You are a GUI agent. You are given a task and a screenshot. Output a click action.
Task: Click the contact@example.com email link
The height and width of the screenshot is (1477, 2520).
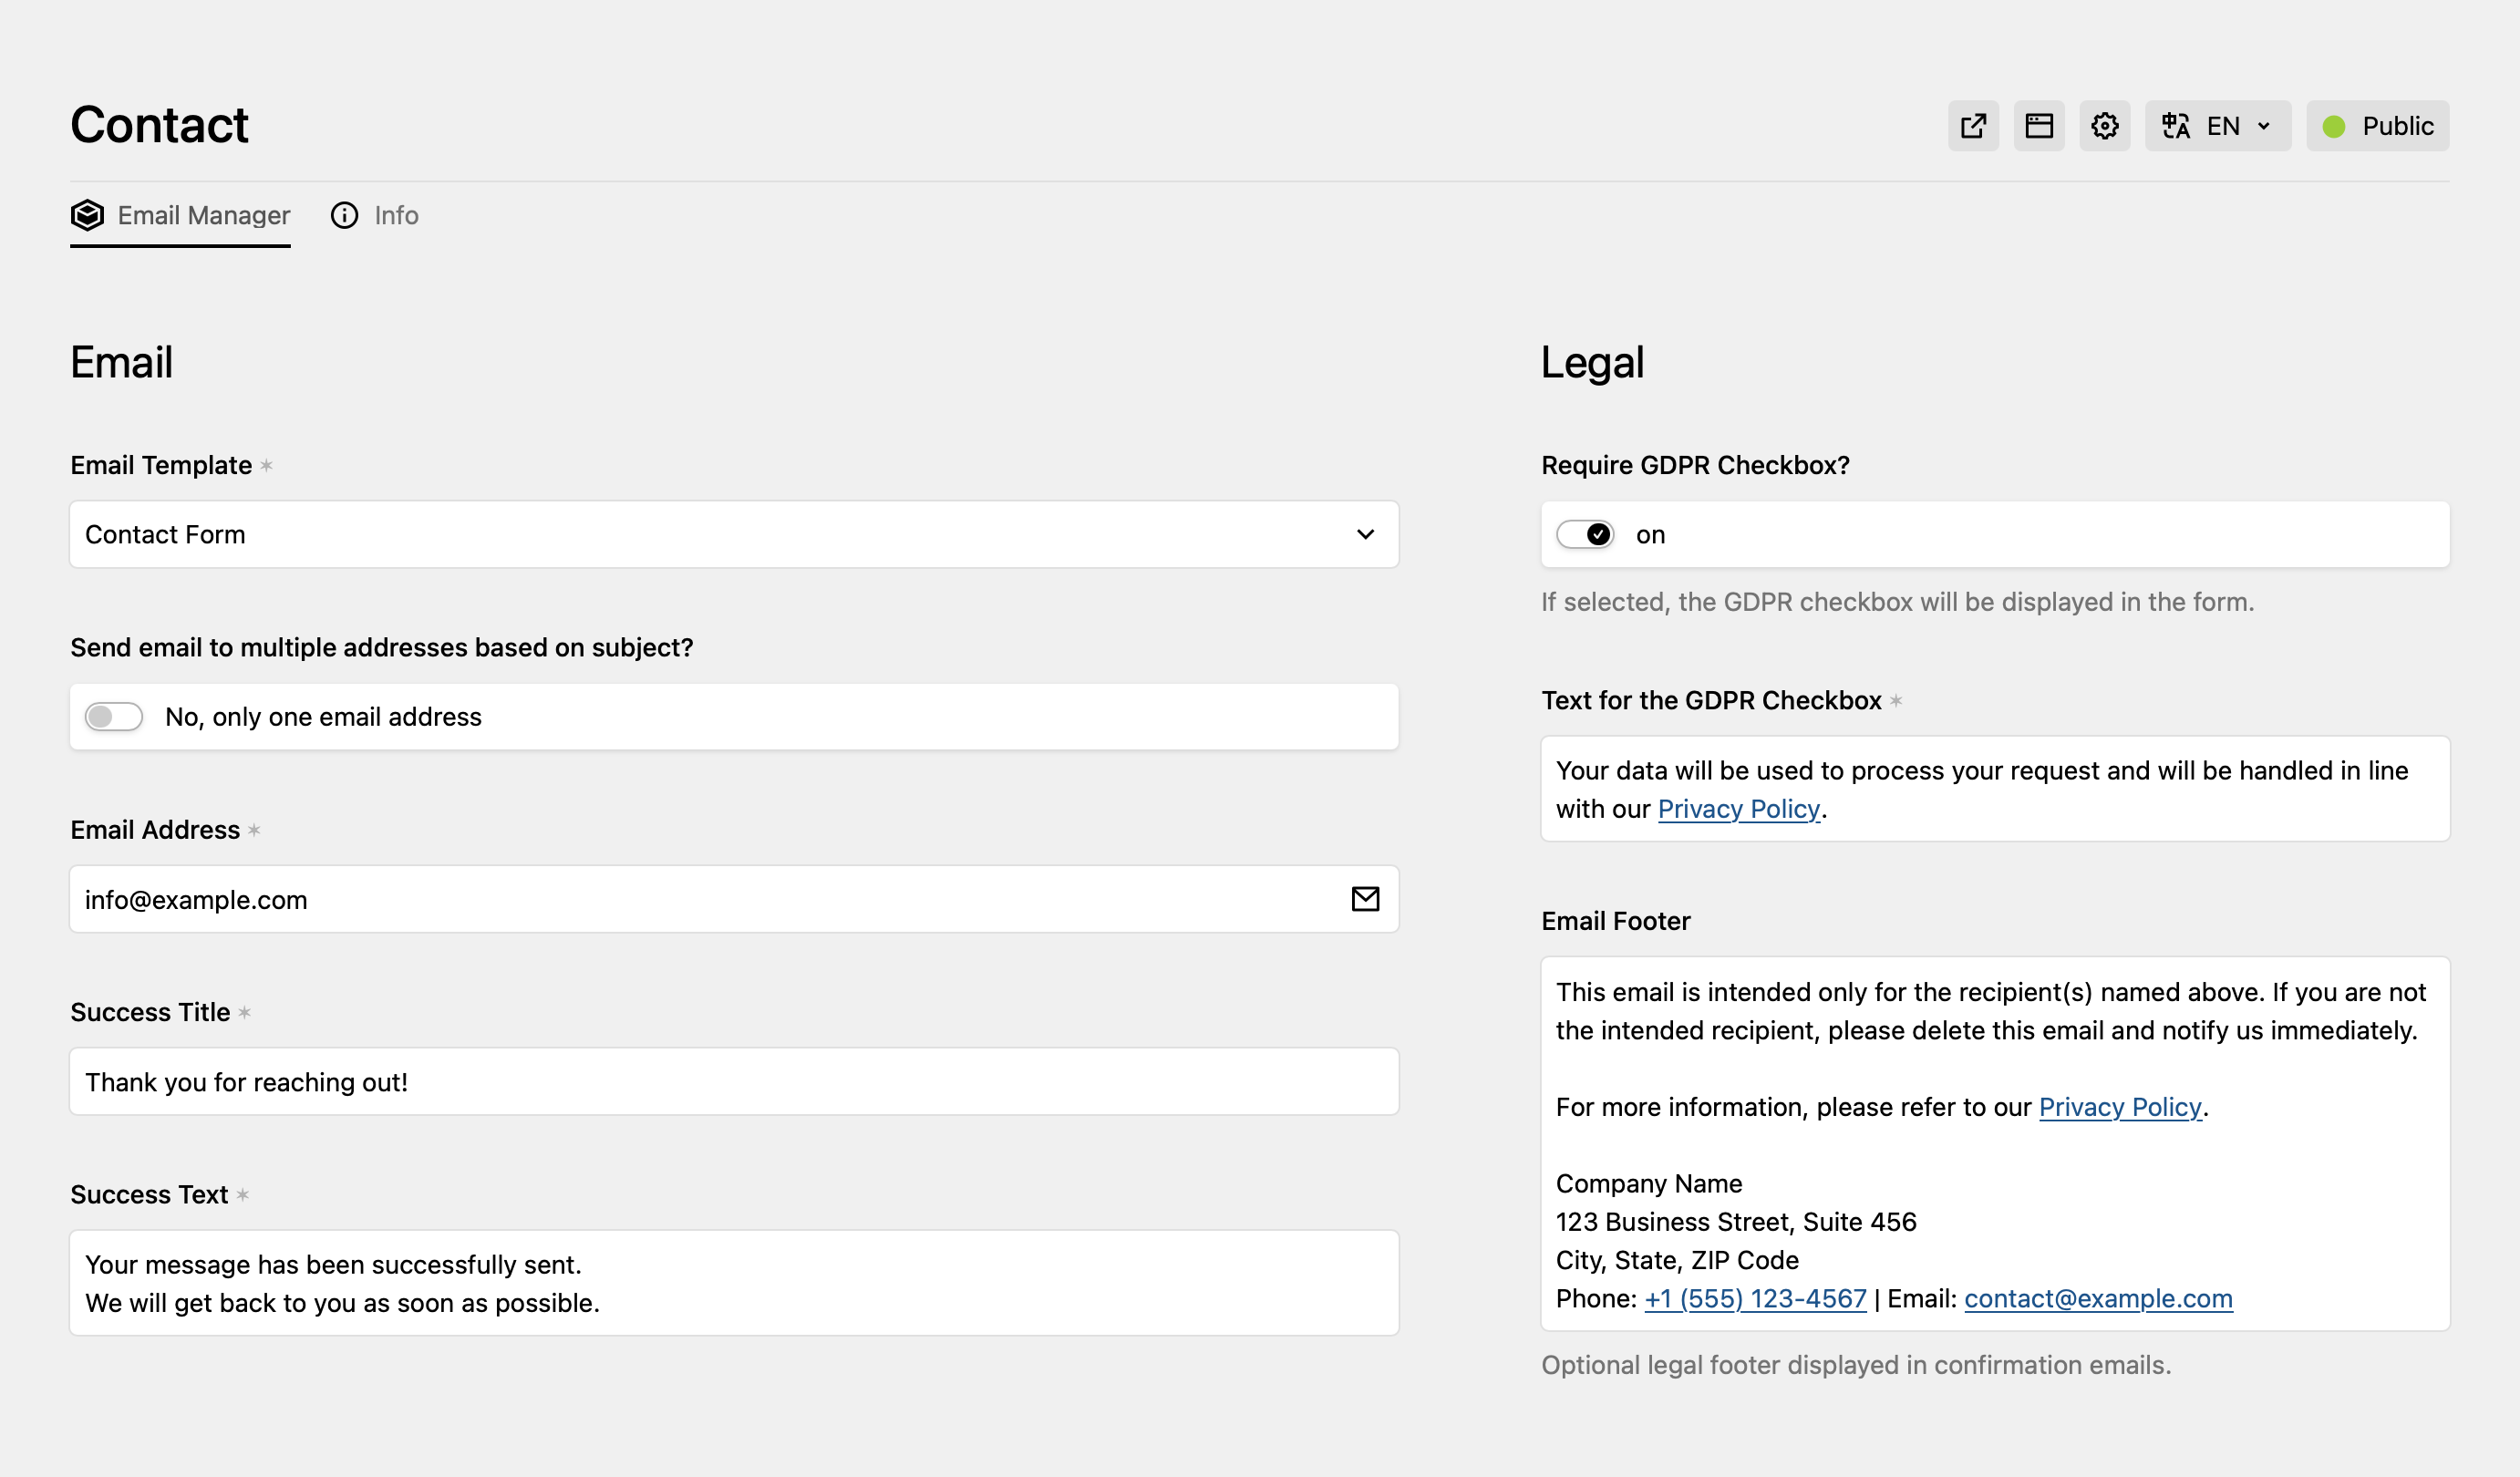tap(2098, 1298)
